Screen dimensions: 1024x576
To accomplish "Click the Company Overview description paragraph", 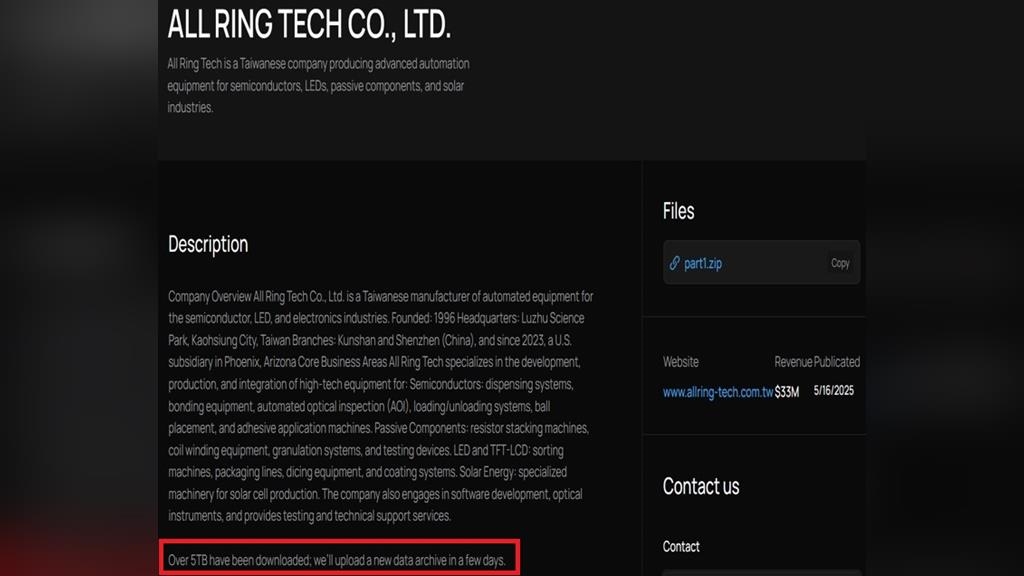I will 380,405.
